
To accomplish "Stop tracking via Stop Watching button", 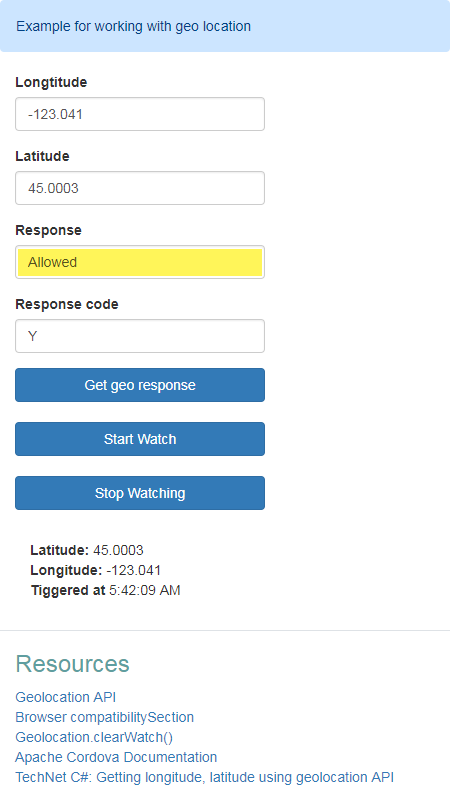I will 140,493.
